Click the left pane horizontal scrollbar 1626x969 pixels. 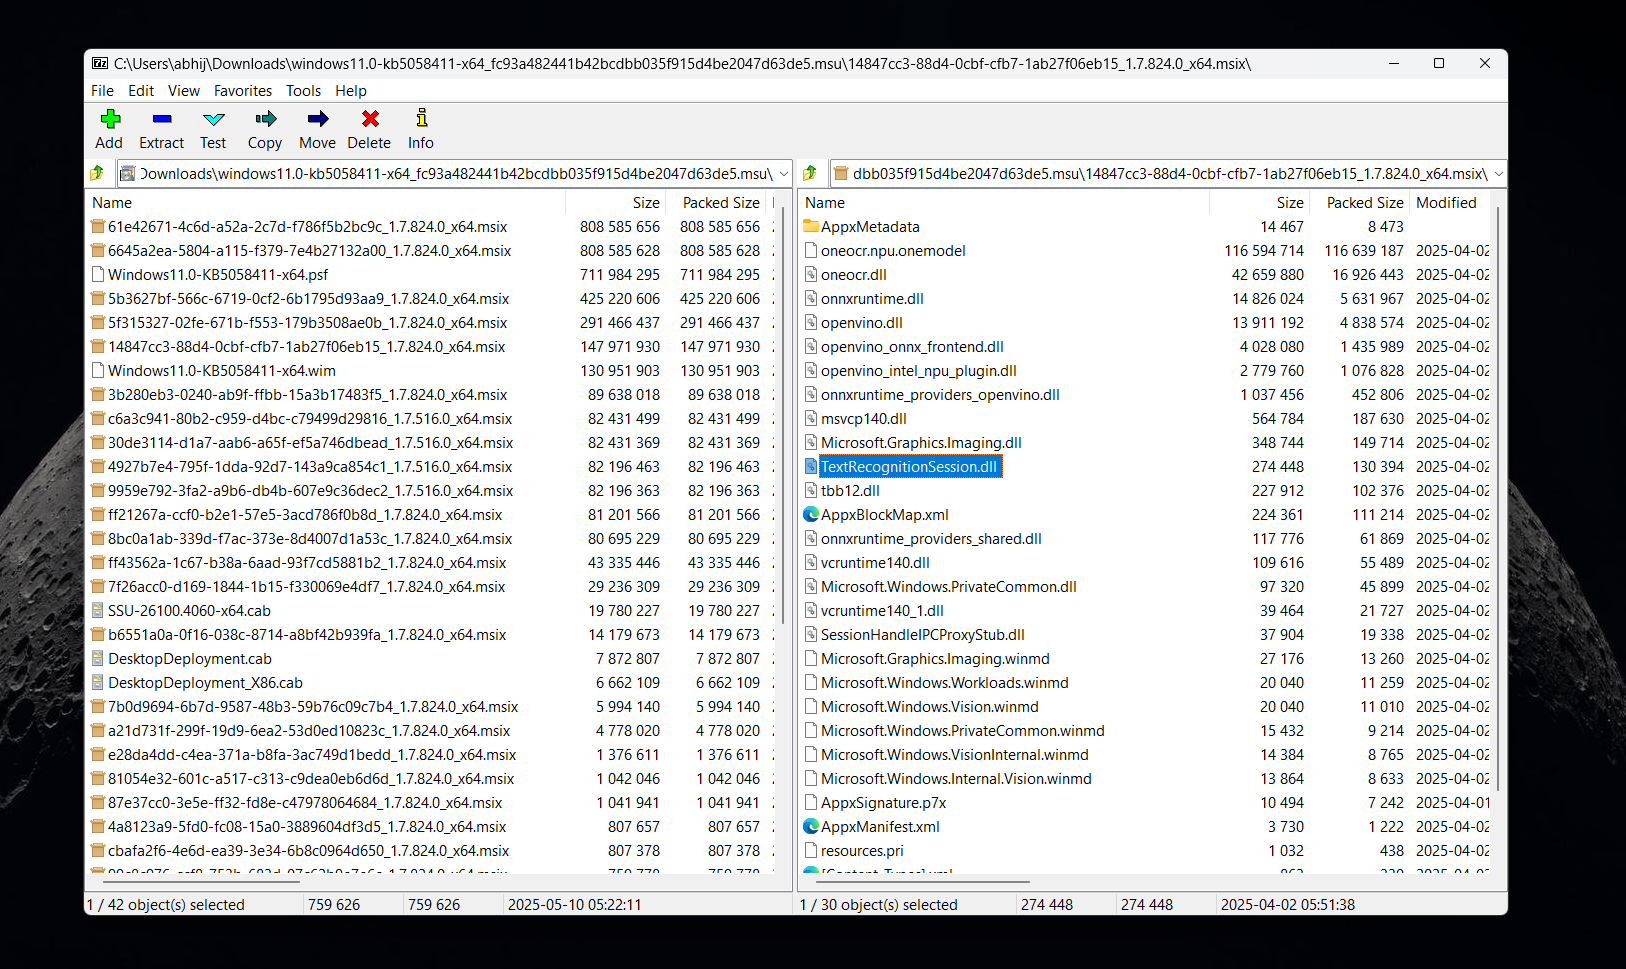tap(200, 882)
